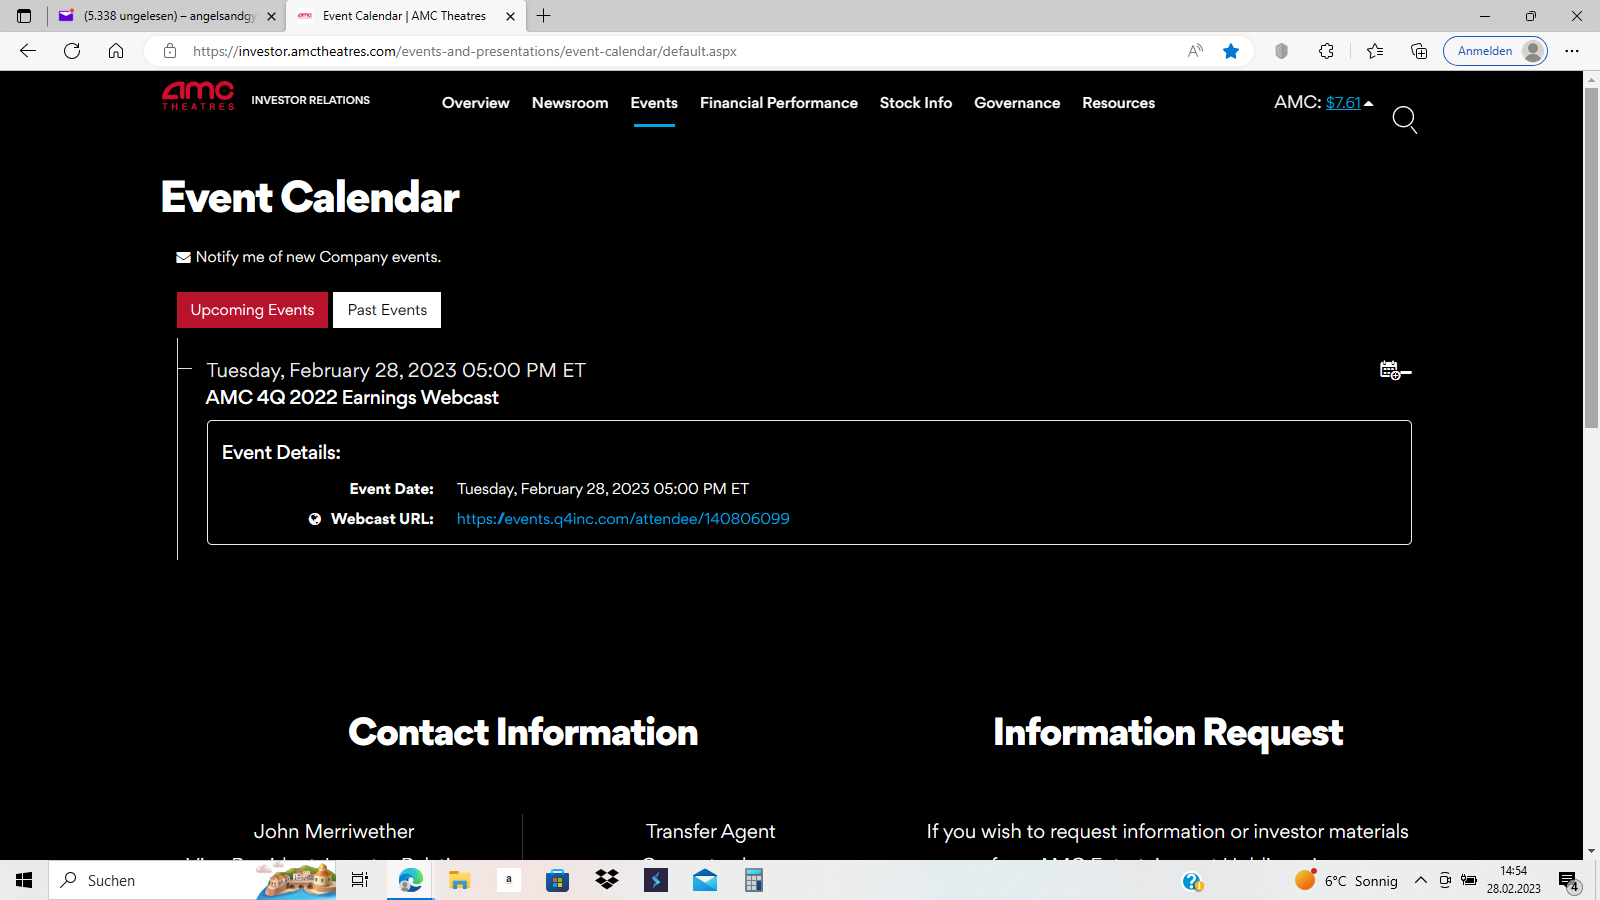The height and width of the screenshot is (900, 1600).
Task: Collapse the AMC stock price indicator arrow
Action: pyautogui.click(x=1369, y=101)
